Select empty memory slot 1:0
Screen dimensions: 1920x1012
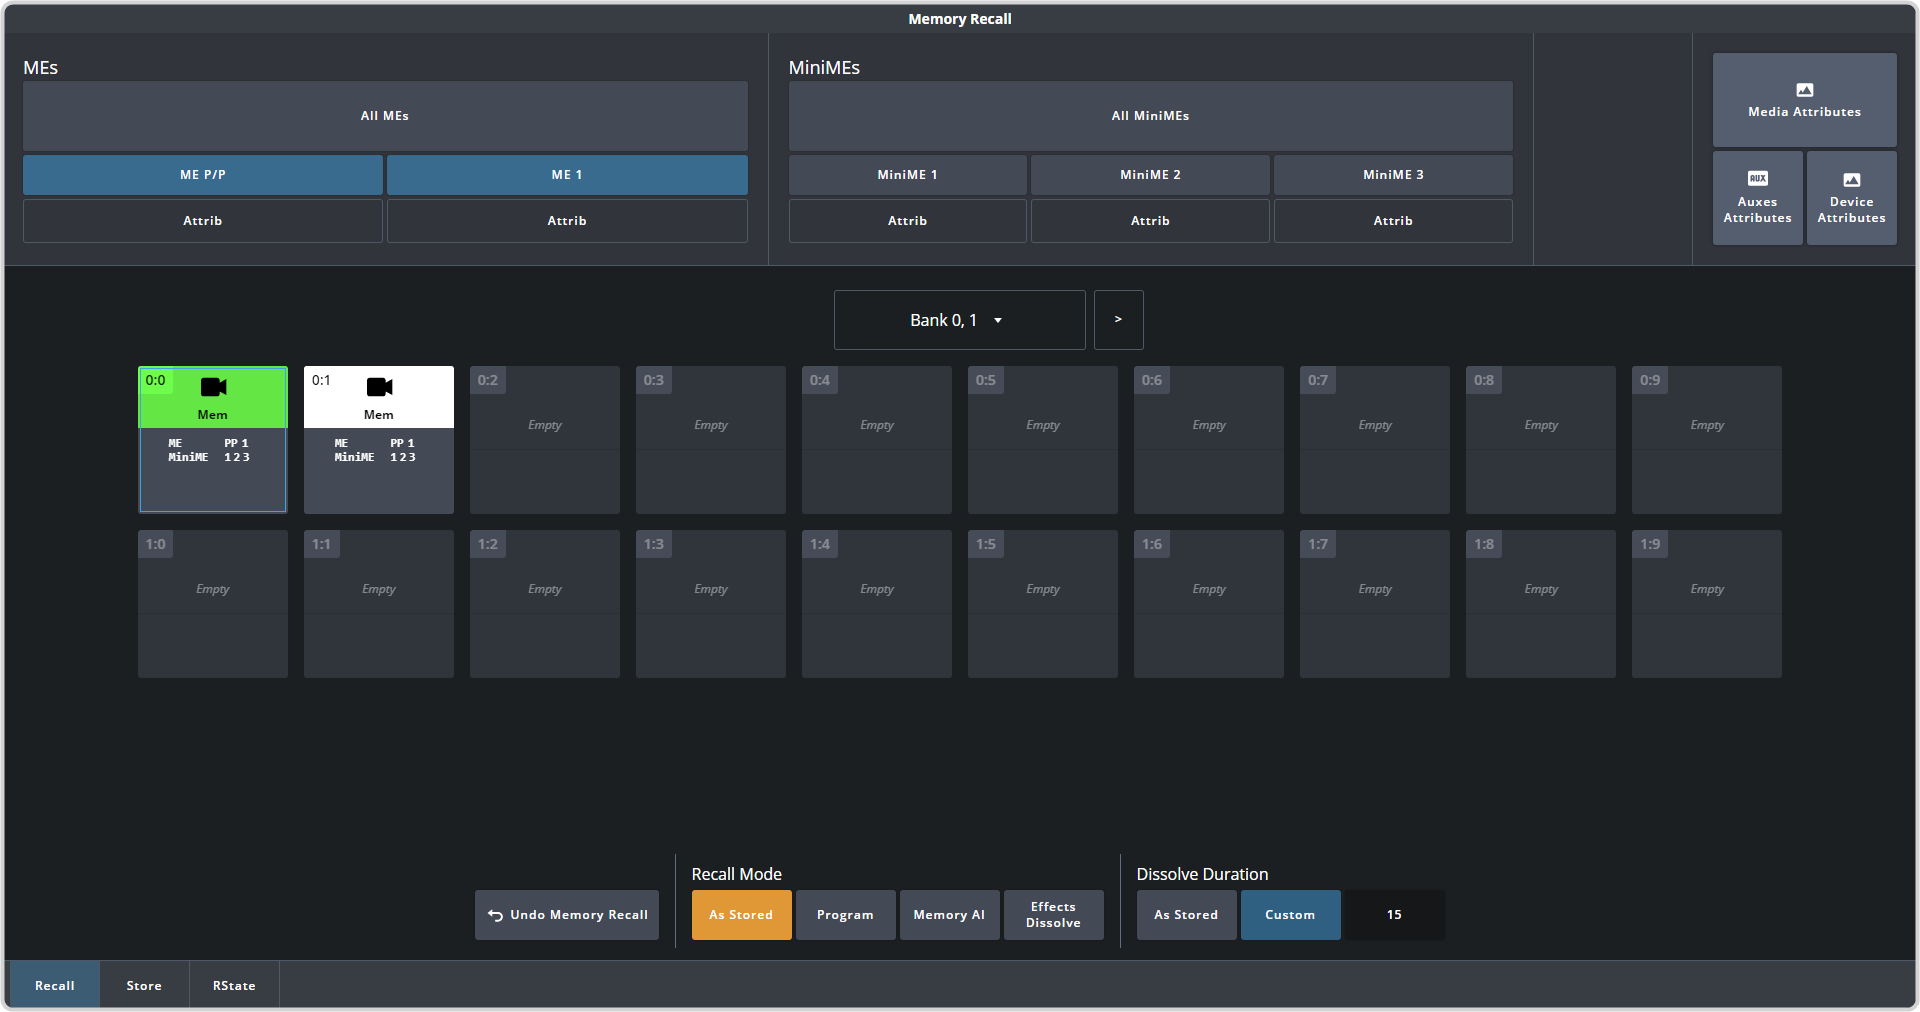pyautogui.click(x=213, y=604)
